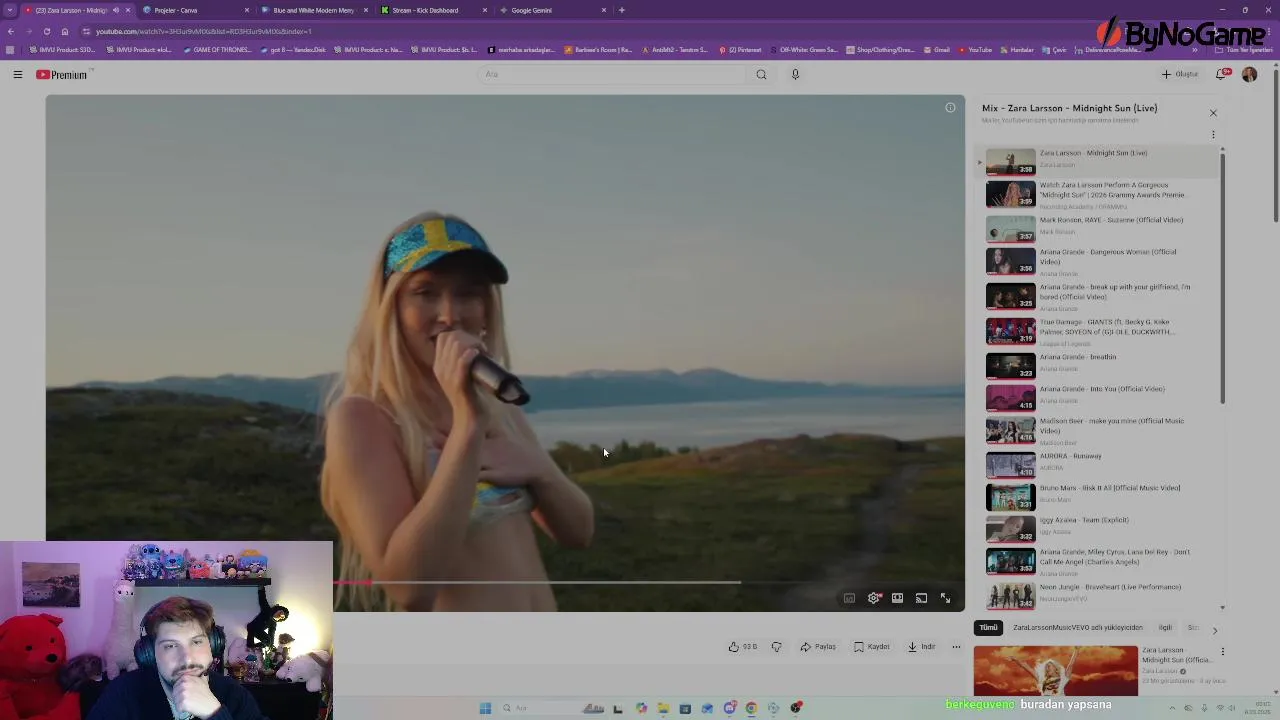Click the Paylaş share button
The height and width of the screenshot is (720, 1280).
tap(818, 647)
